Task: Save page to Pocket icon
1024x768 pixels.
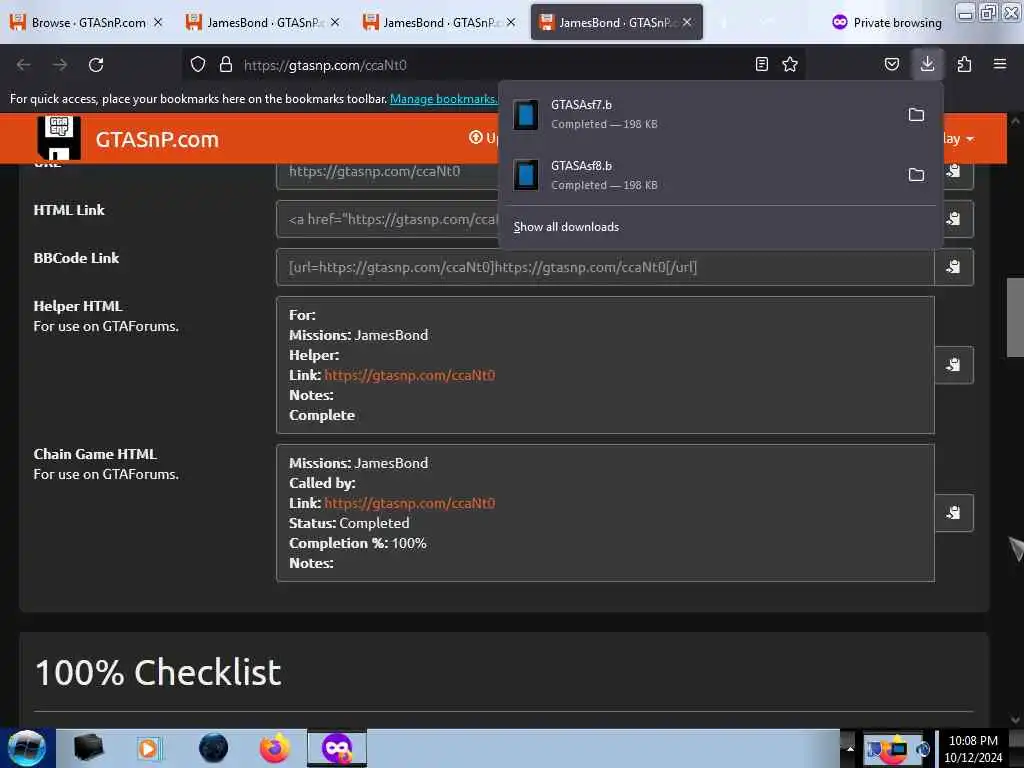Action: 892,64
